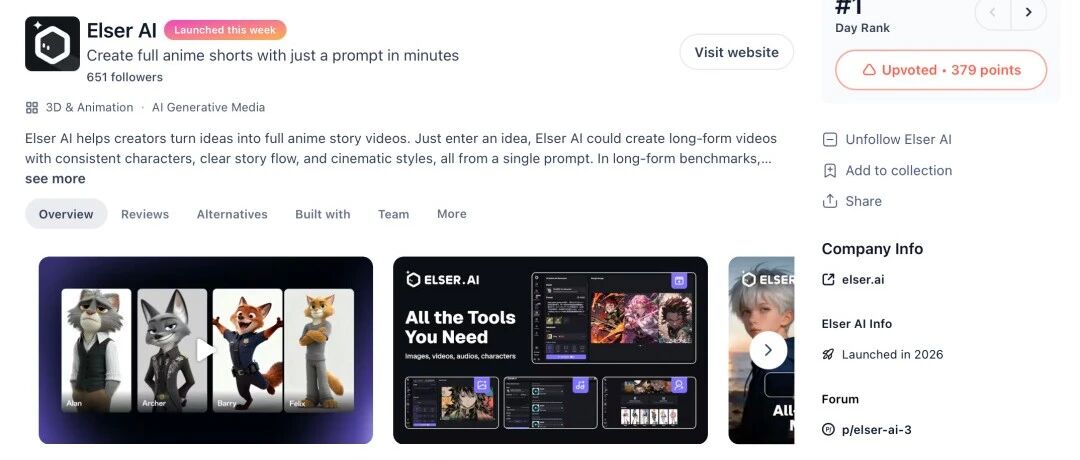Expand description with see more

[55, 179]
